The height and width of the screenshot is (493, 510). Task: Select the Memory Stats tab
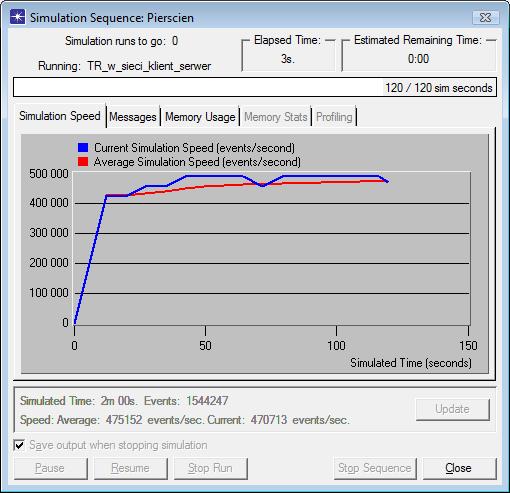(x=276, y=117)
